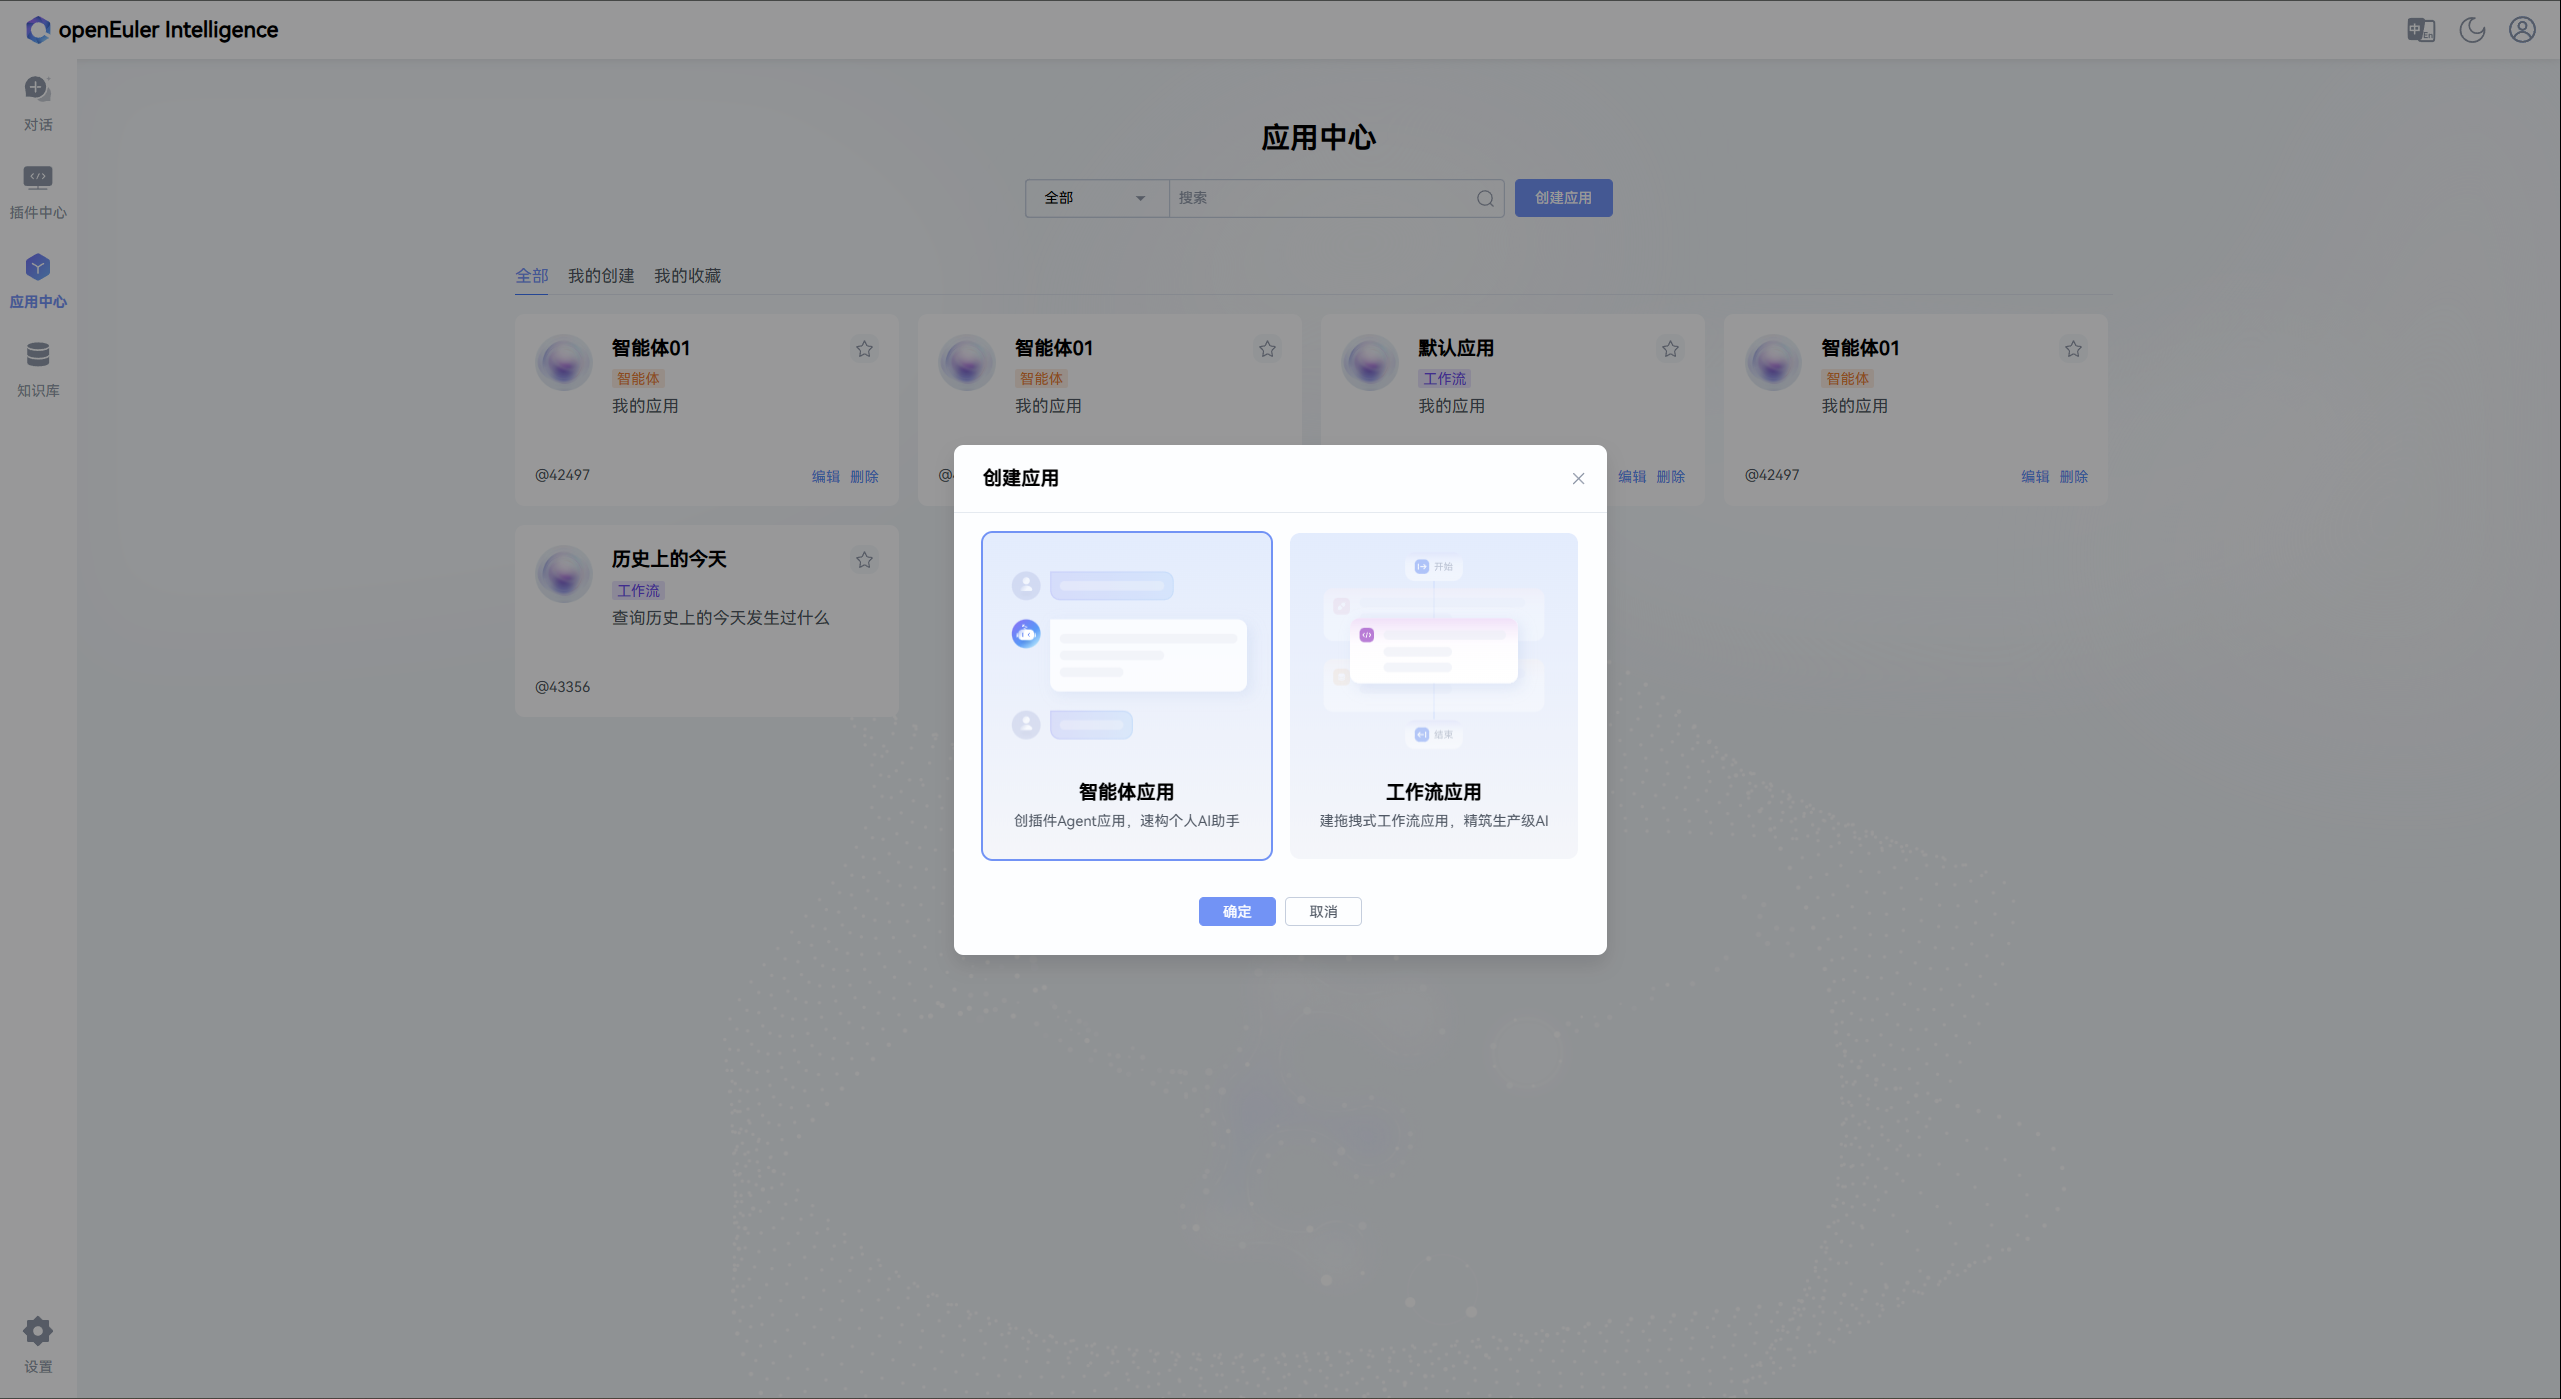
Task: Click the search input field
Action: click(x=1320, y=198)
